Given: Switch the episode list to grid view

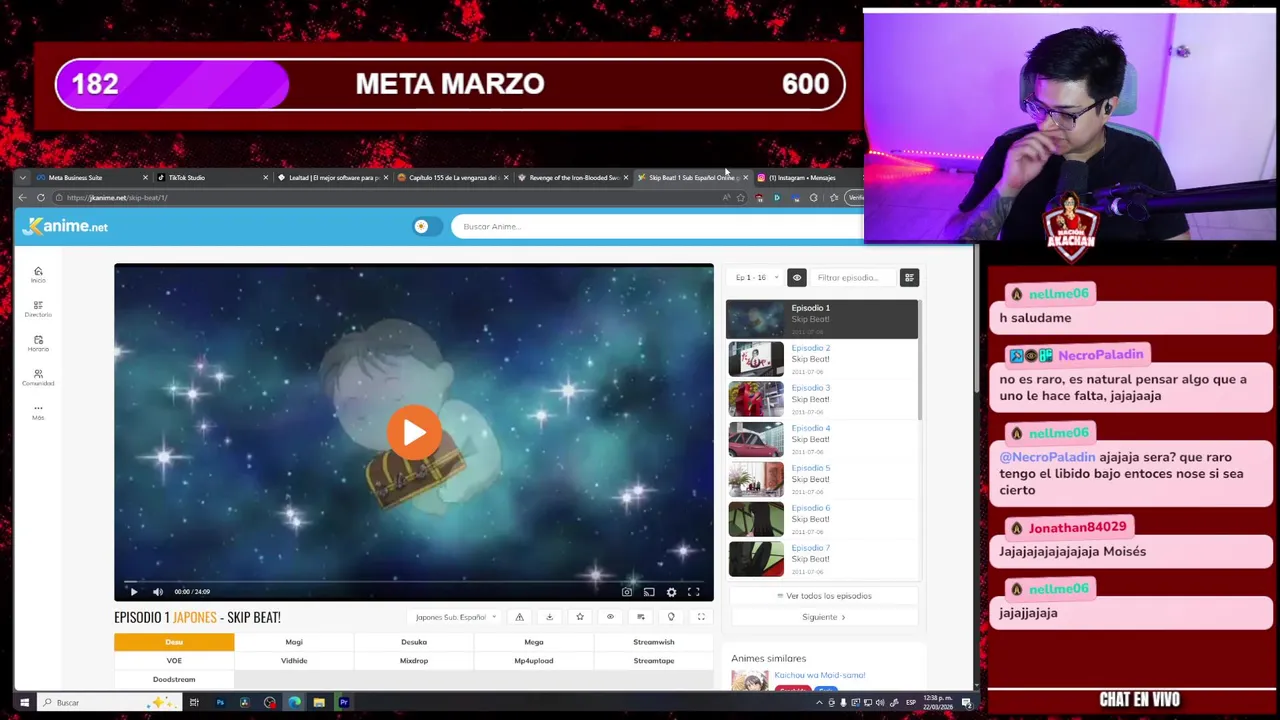Looking at the screenshot, I should pyautogui.click(x=909, y=278).
